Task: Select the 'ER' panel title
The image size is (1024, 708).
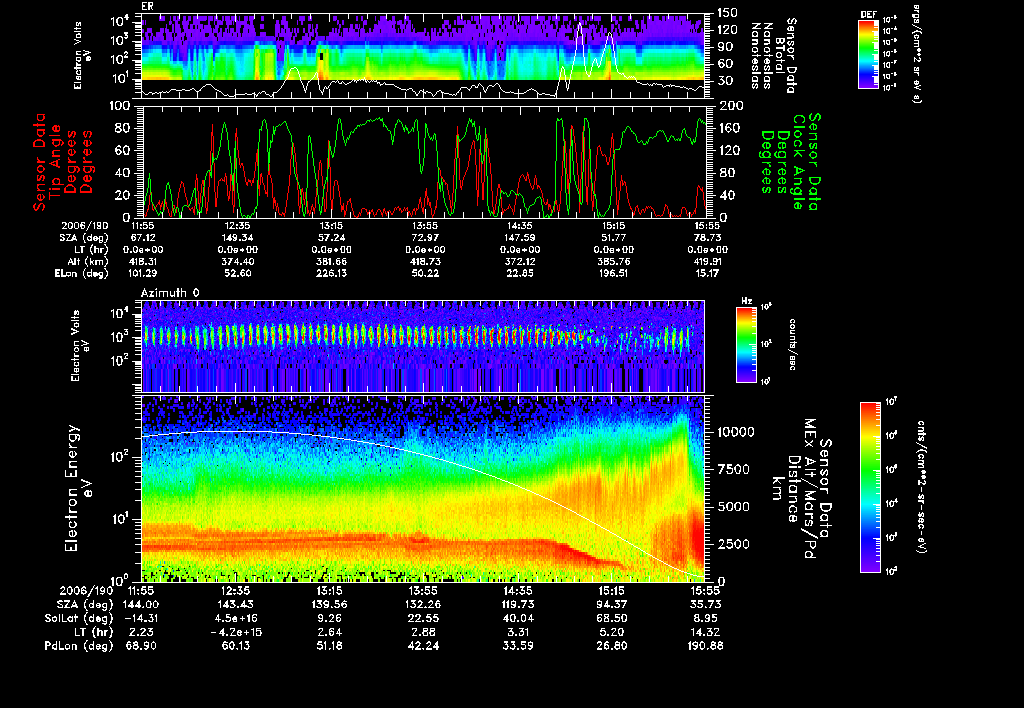Action: tap(147, 7)
